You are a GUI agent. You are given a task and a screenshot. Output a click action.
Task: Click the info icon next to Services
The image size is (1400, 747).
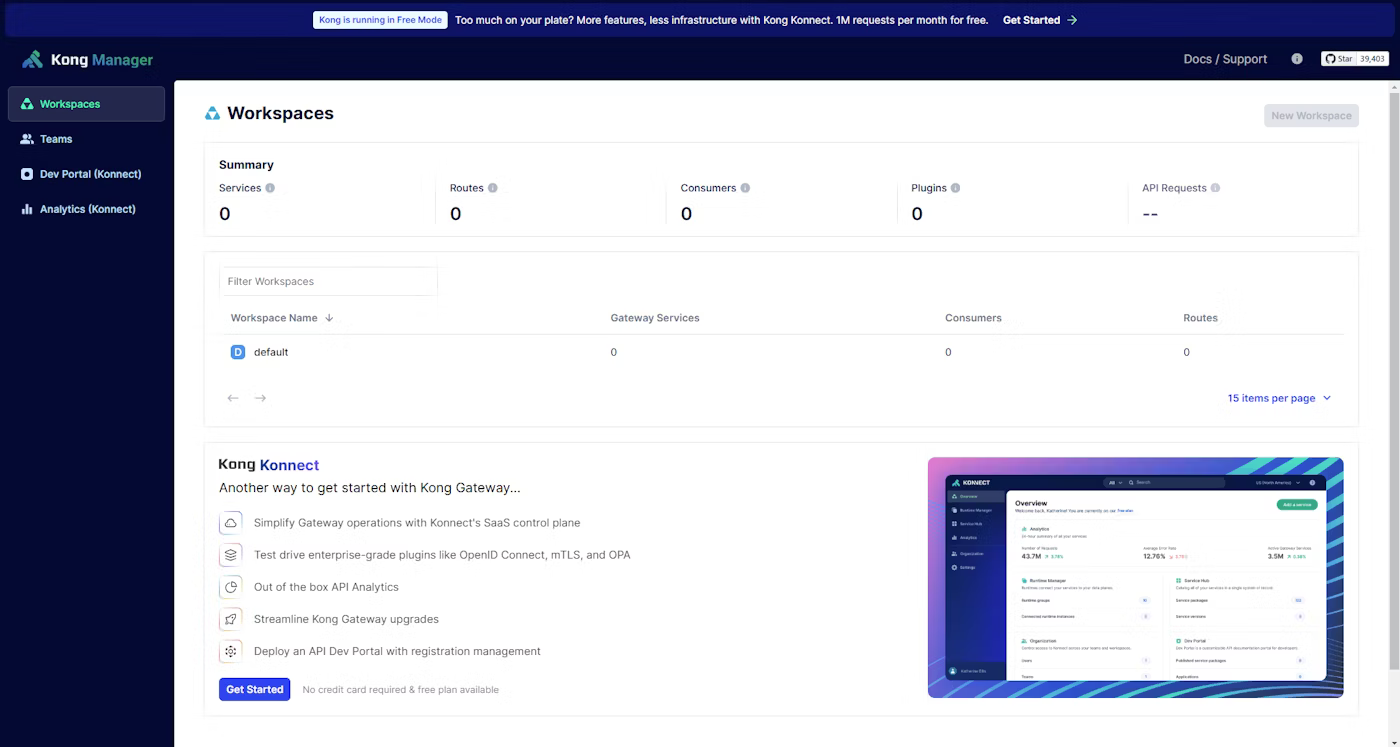click(270, 188)
